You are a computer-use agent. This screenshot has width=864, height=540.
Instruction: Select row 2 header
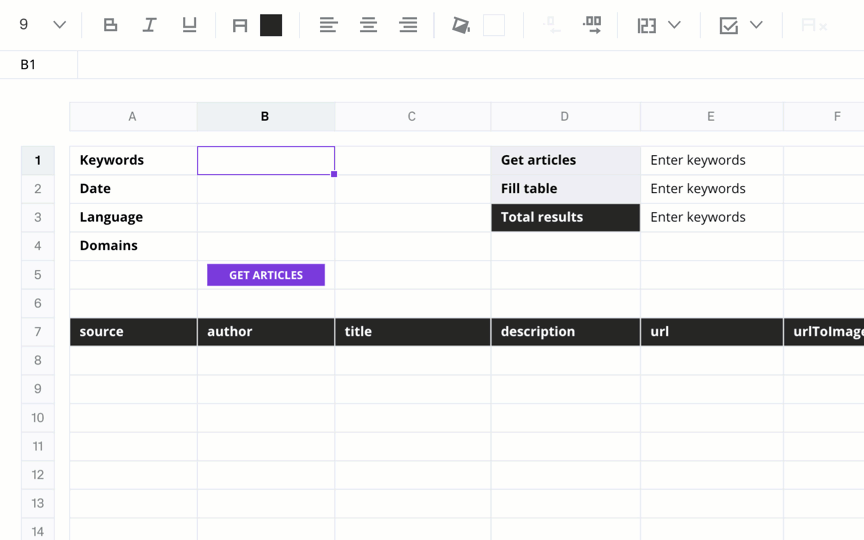click(37, 189)
